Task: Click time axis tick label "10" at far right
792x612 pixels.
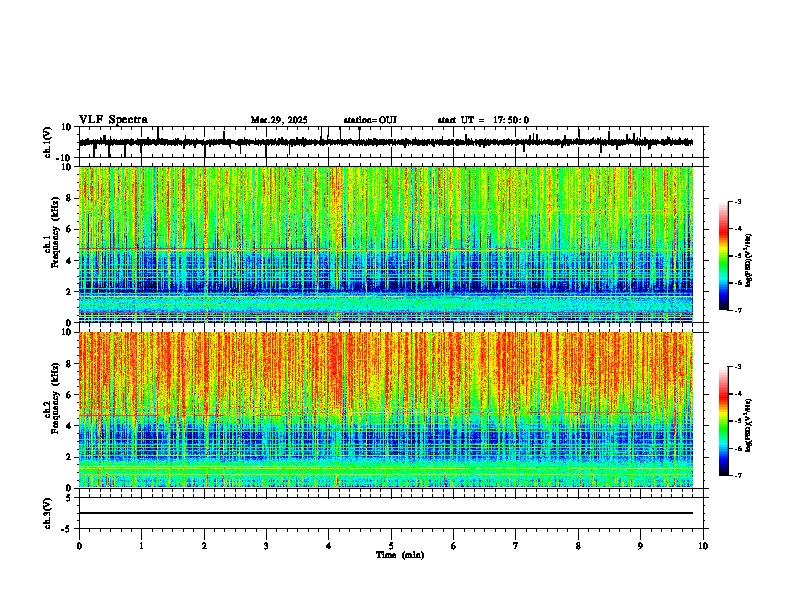Action: click(x=703, y=546)
